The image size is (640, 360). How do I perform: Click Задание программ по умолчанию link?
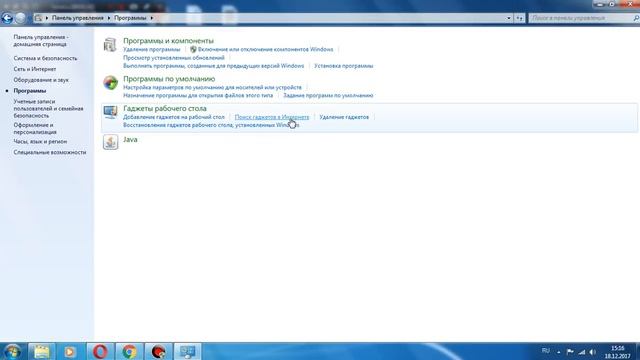point(328,96)
